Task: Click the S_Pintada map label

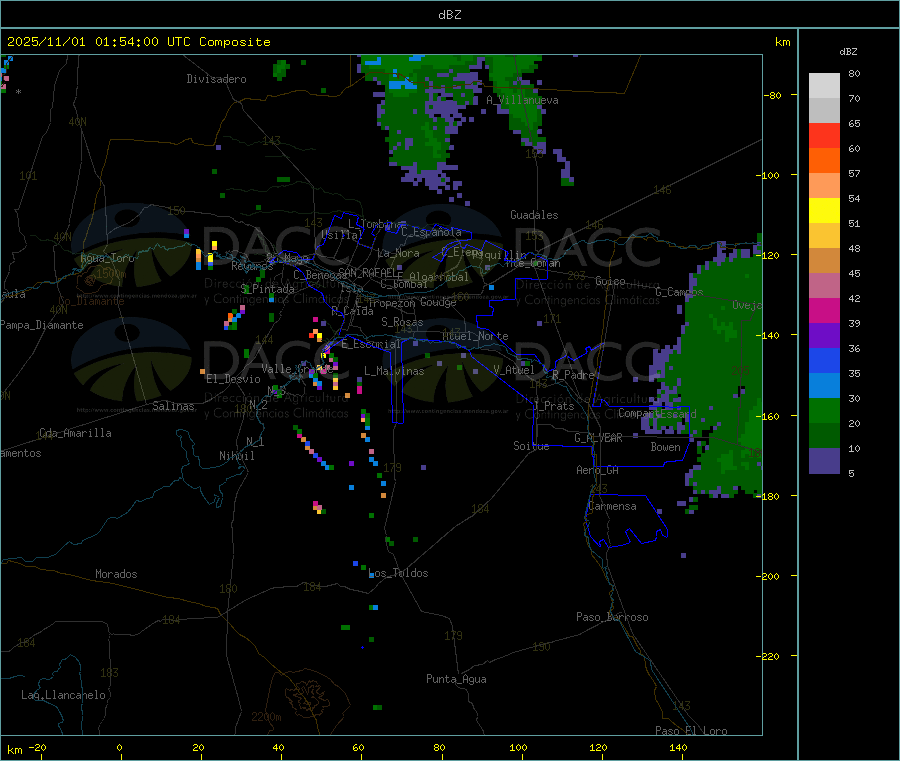Action: click(267, 289)
